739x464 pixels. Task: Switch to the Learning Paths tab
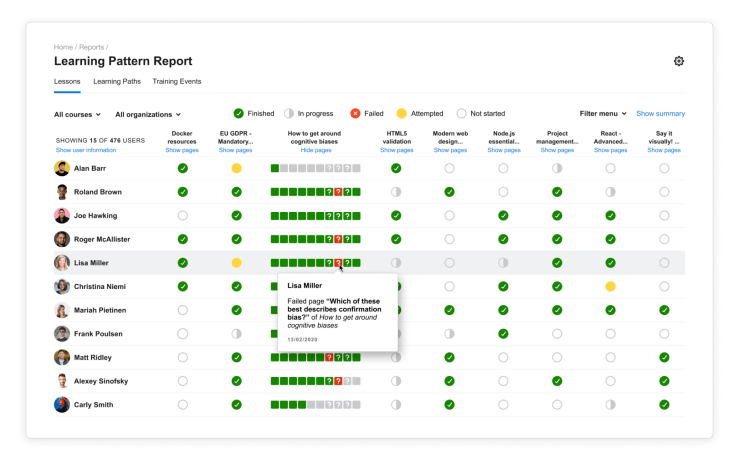click(x=117, y=81)
